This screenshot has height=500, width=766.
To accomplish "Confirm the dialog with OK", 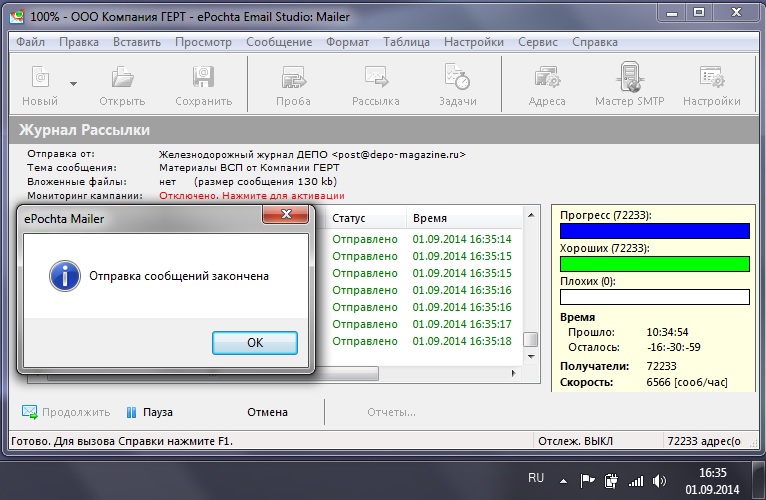I will click(255, 343).
